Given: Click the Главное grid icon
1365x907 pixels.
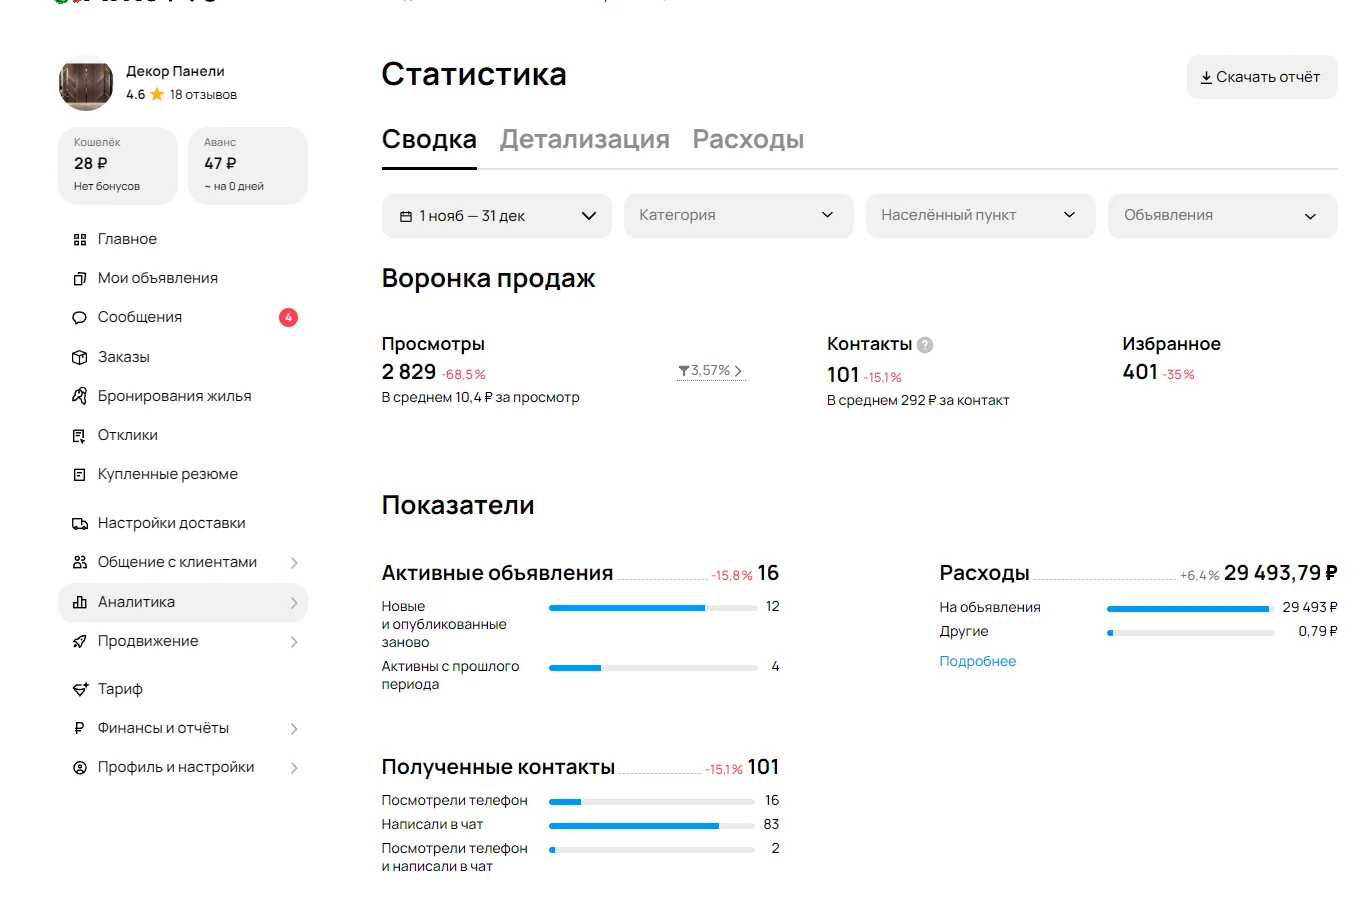Looking at the screenshot, I should [x=80, y=239].
